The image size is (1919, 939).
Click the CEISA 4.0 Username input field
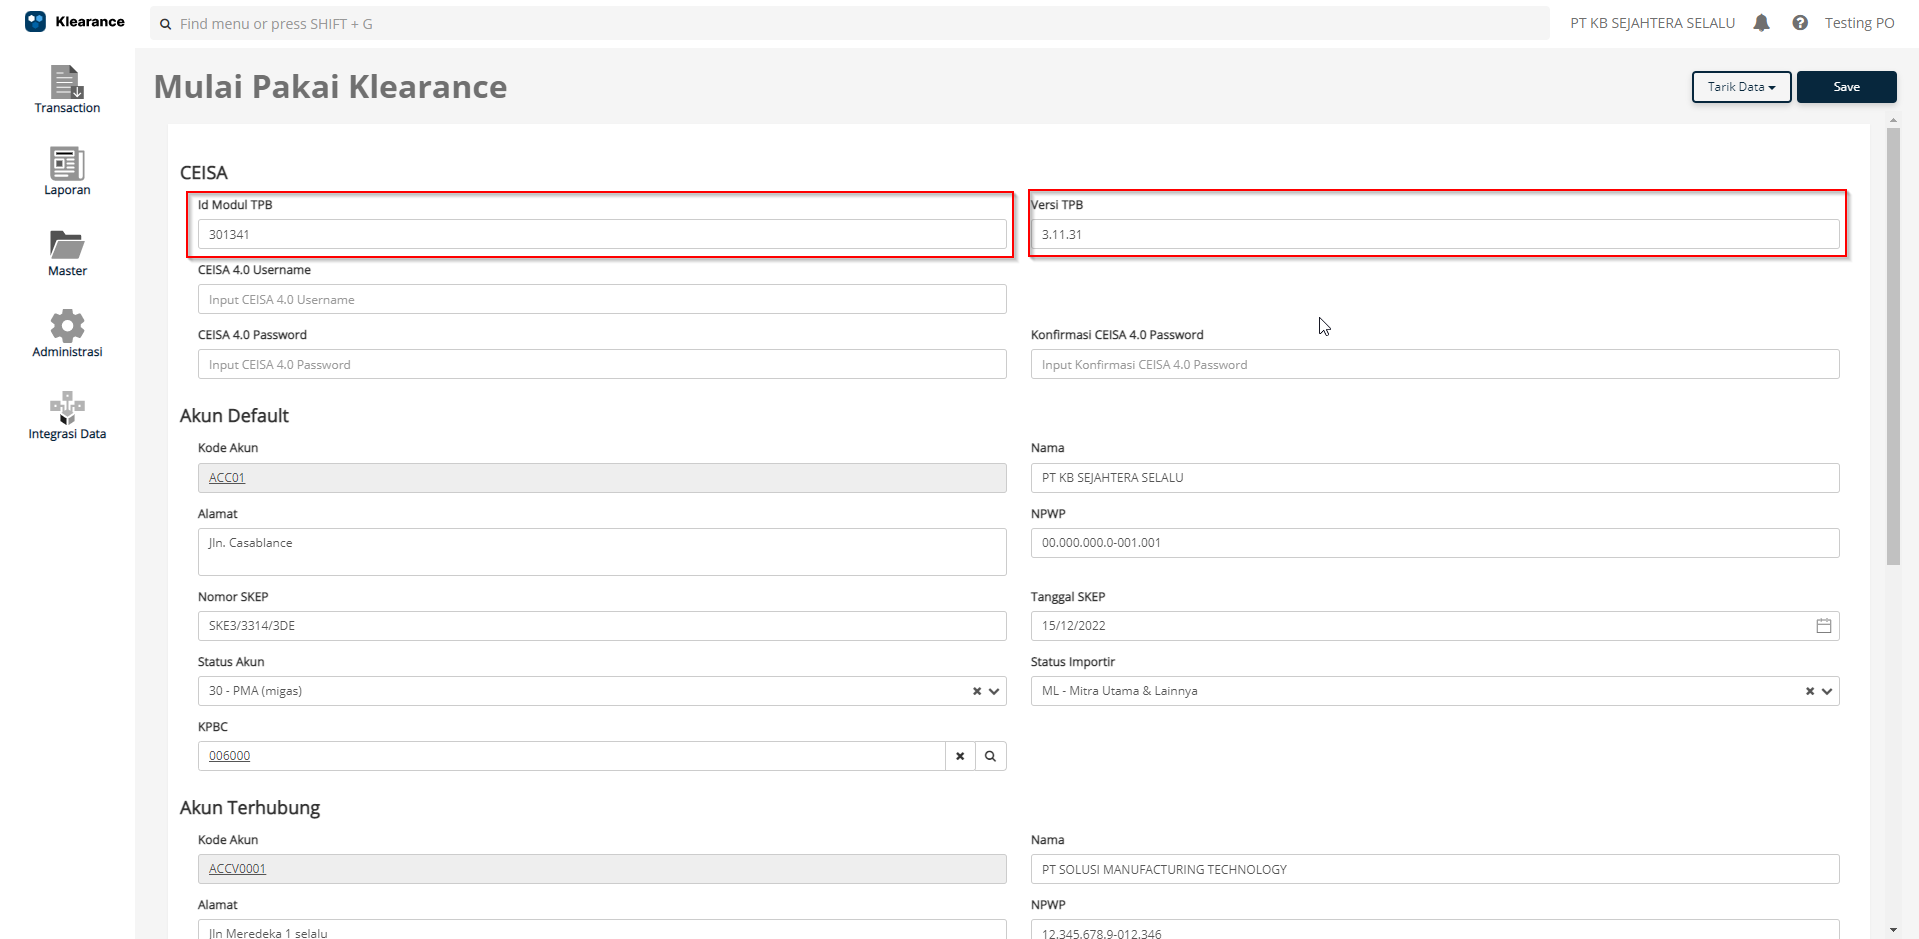601,300
